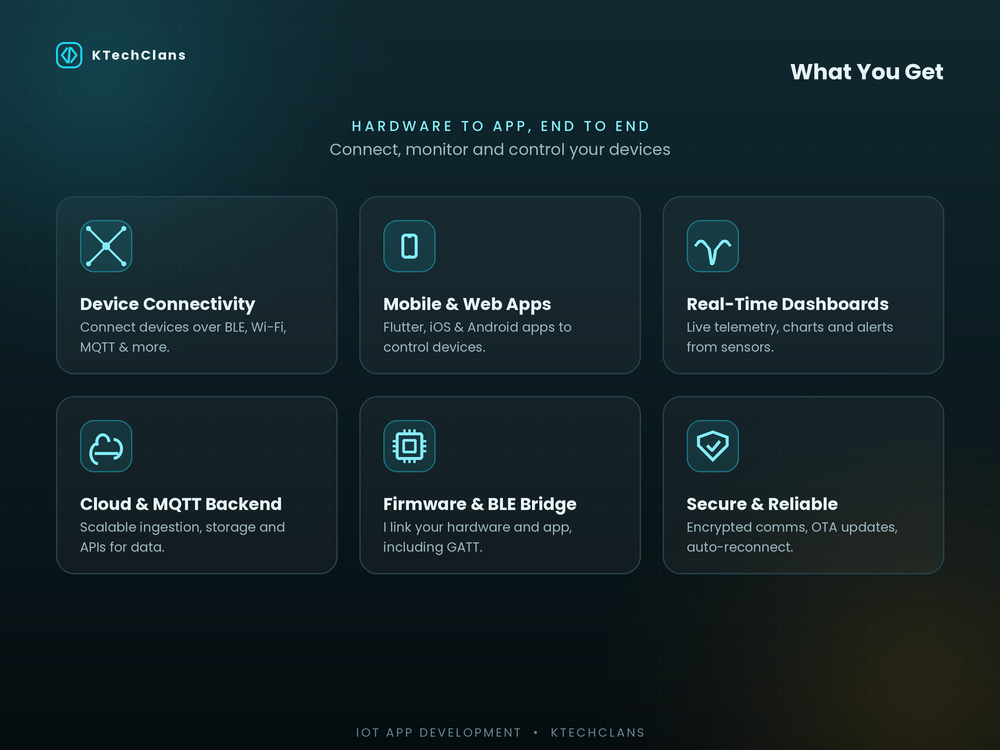1000x750 pixels.
Task: Select the KTechClans brand name text
Action: [139, 55]
